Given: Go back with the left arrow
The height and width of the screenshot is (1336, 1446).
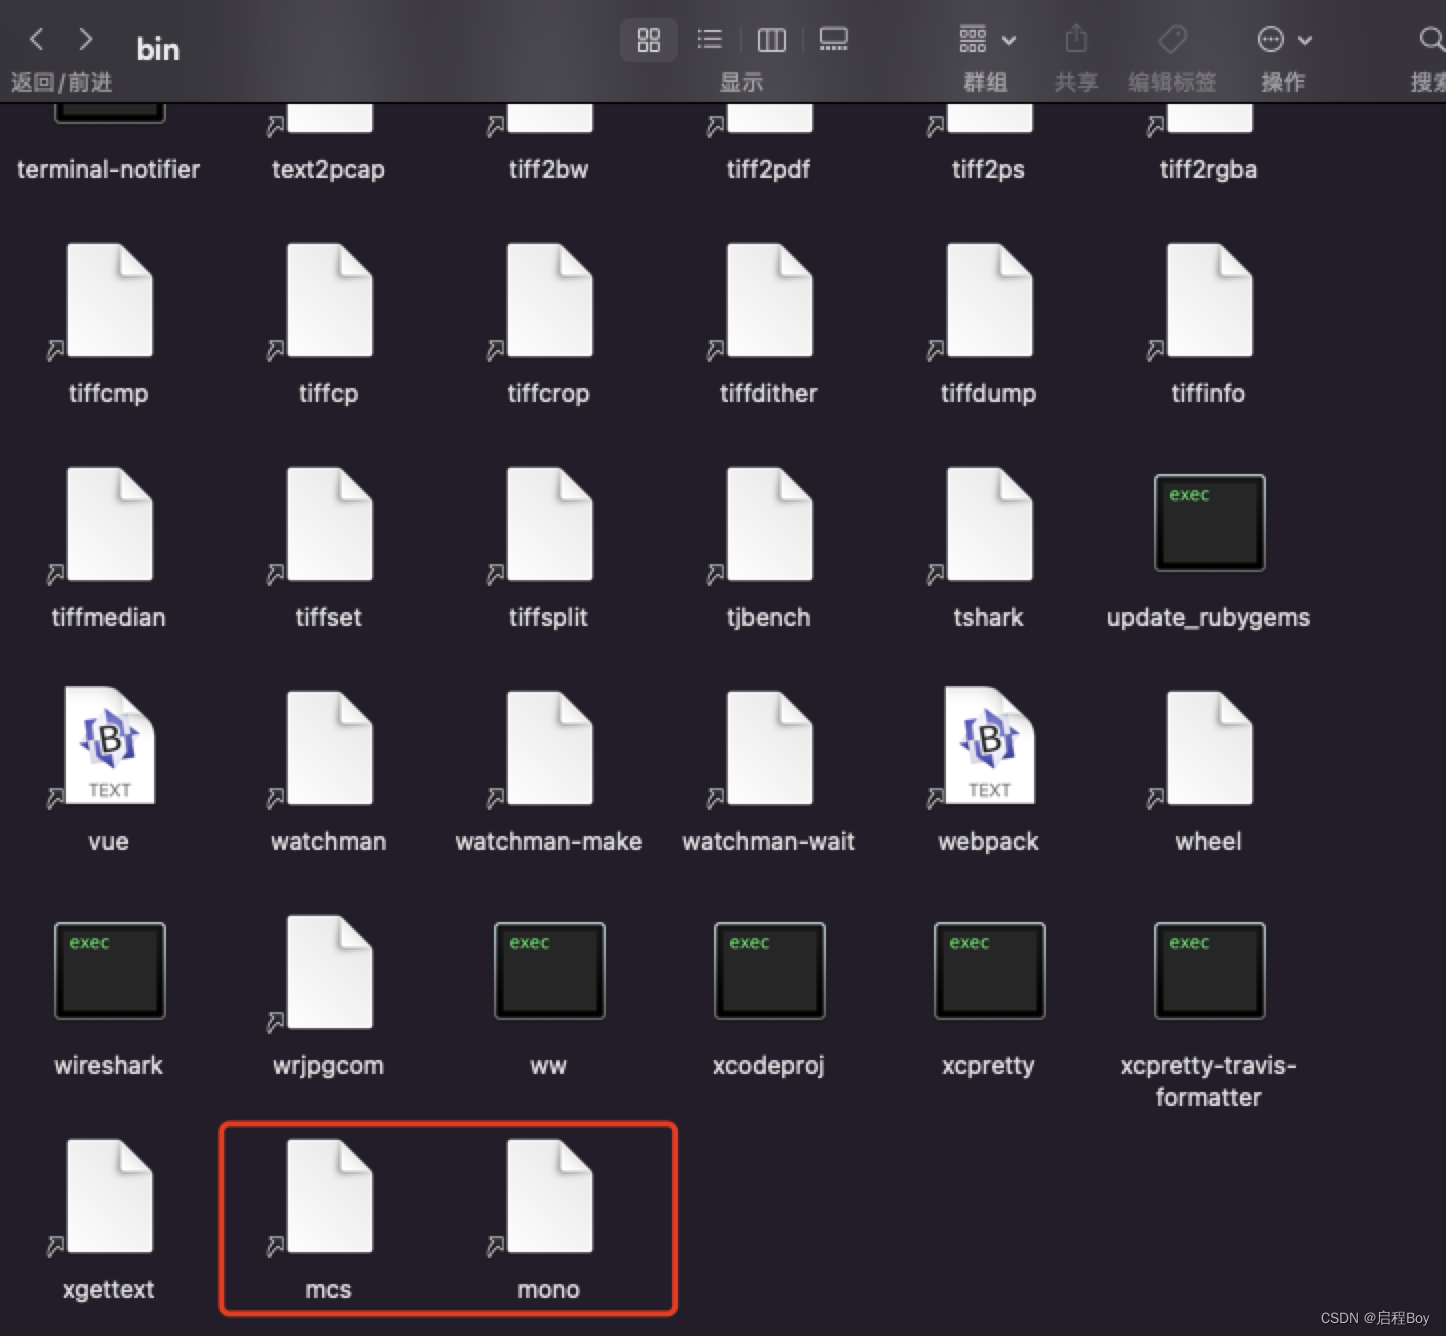Looking at the screenshot, I should (x=37, y=39).
